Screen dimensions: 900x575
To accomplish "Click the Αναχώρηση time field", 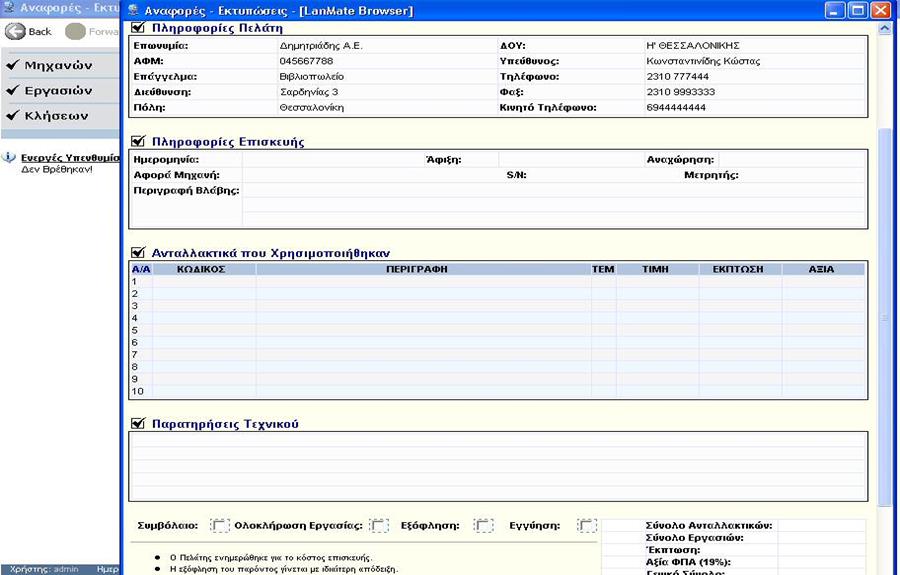I will [792, 160].
